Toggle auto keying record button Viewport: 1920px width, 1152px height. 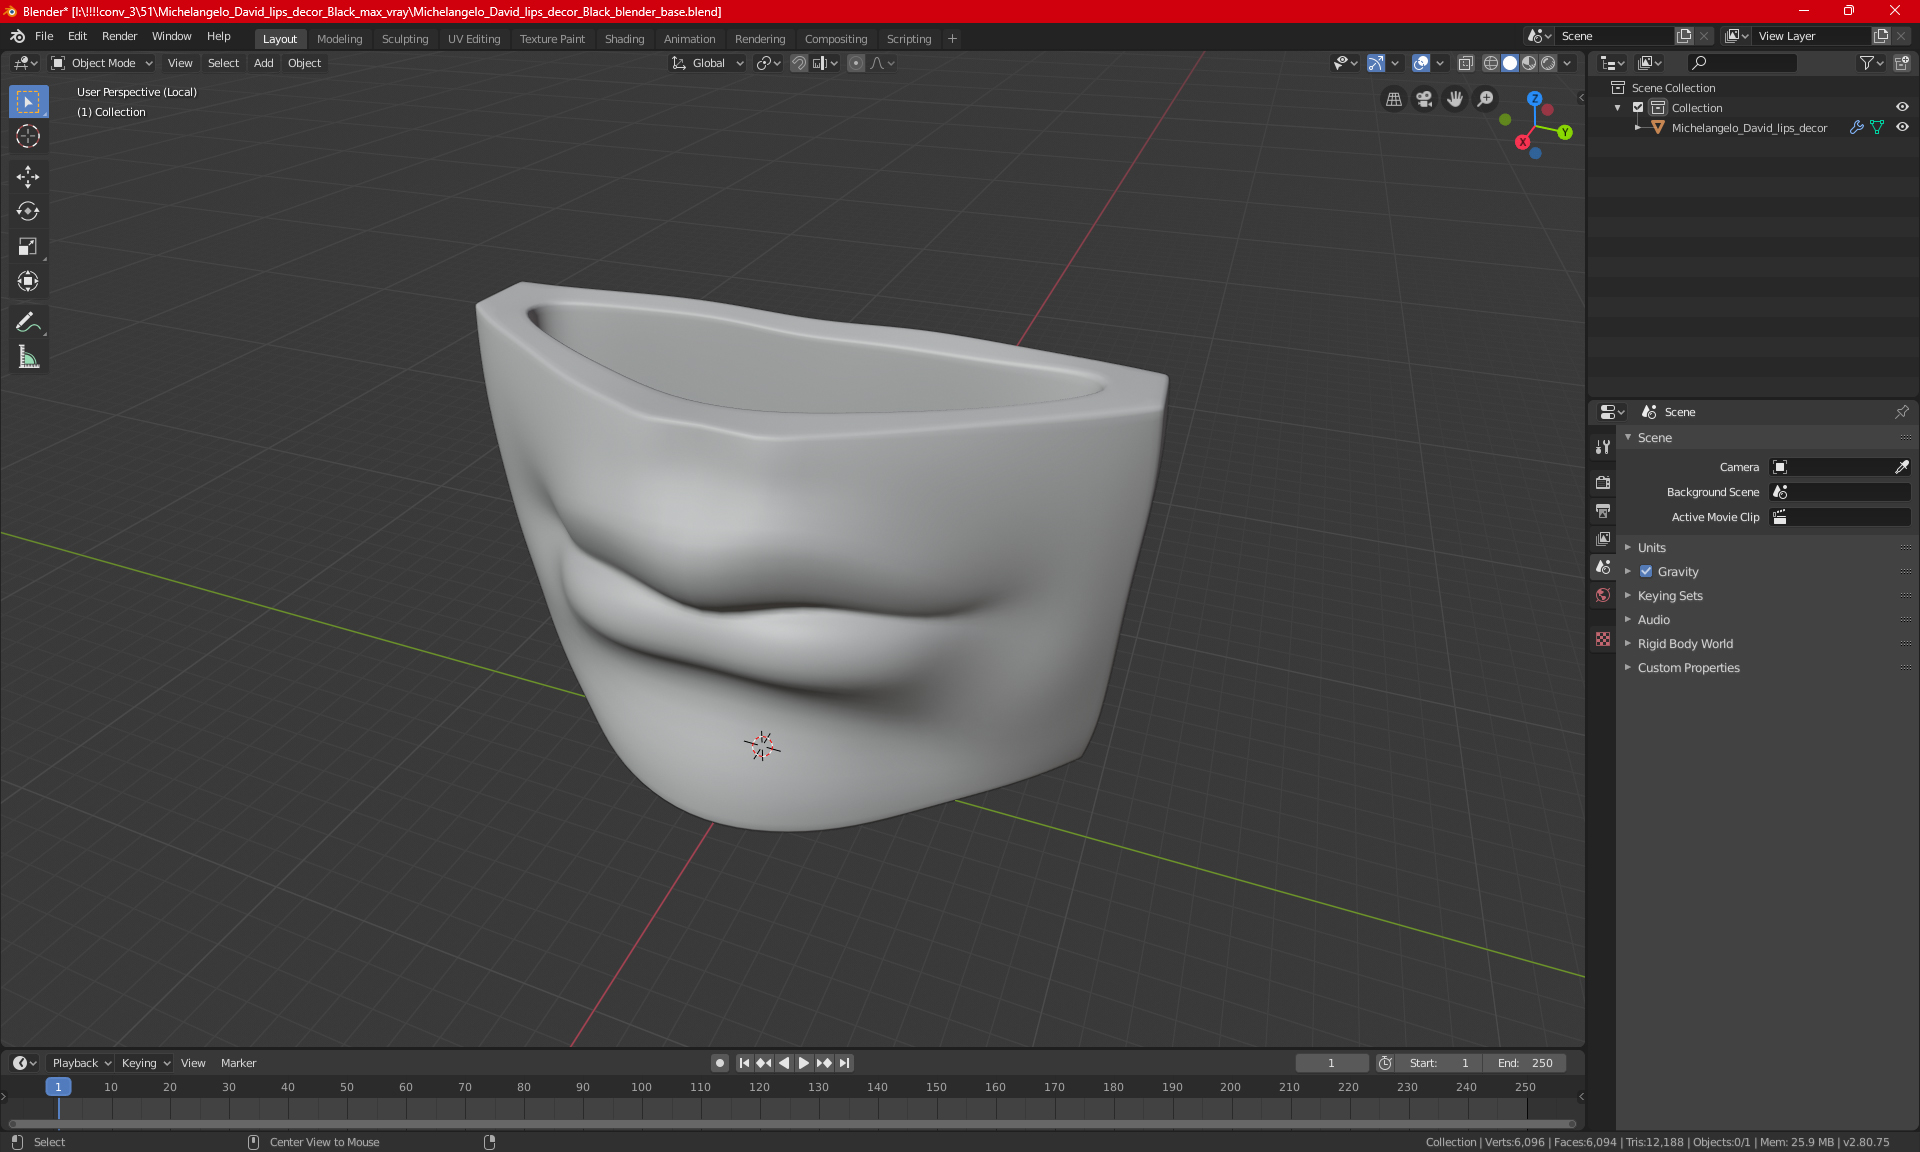click(x=719, y=1063)
